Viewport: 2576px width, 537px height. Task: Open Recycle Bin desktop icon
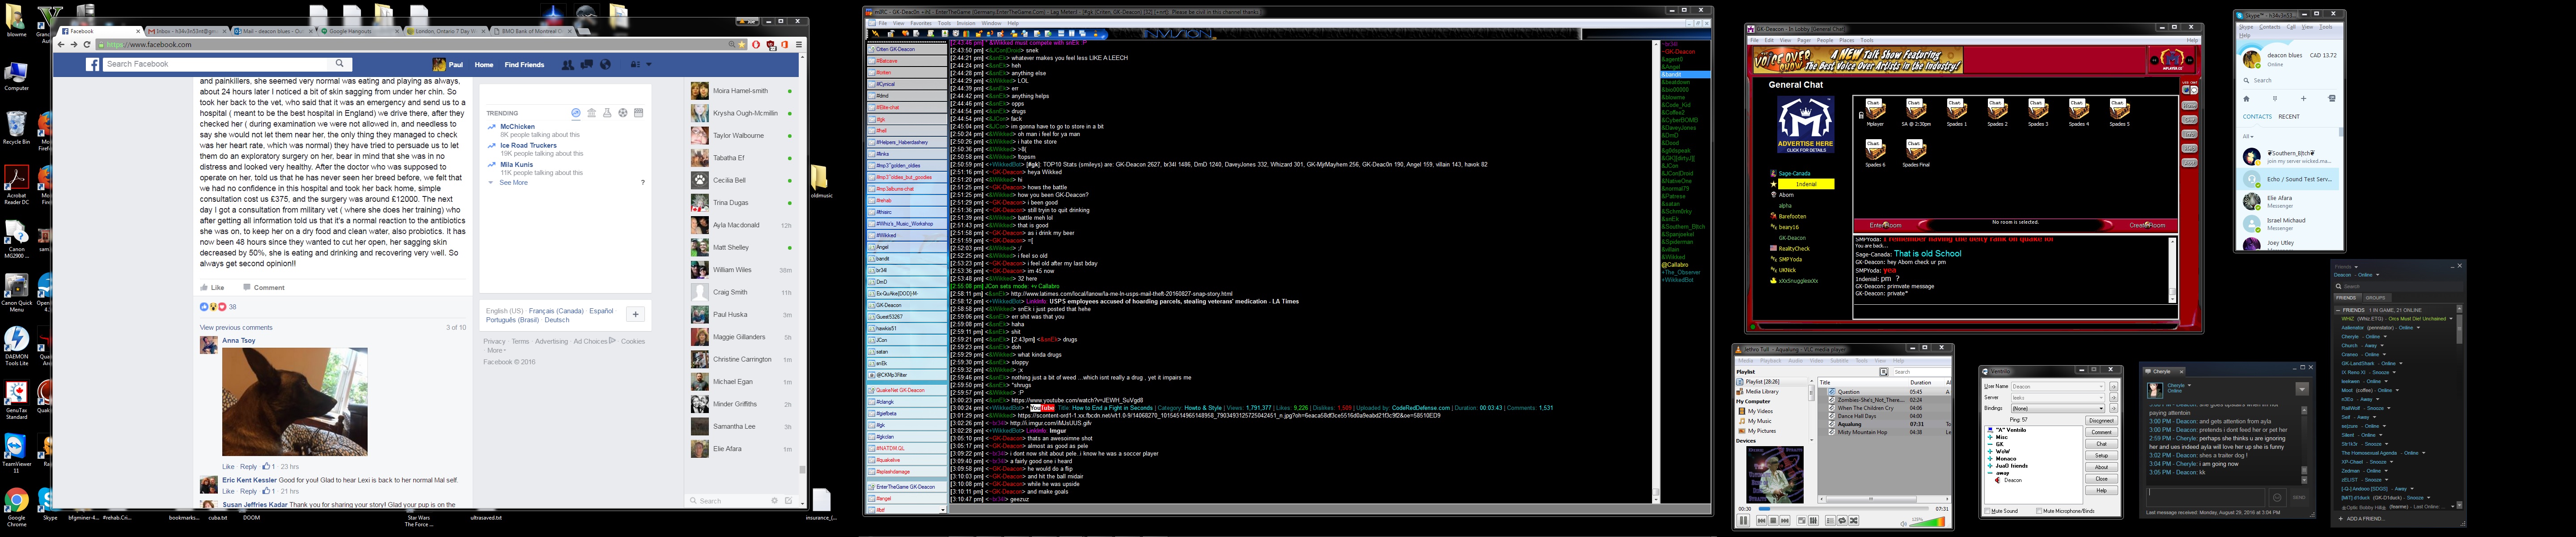(x=17, y=128)
